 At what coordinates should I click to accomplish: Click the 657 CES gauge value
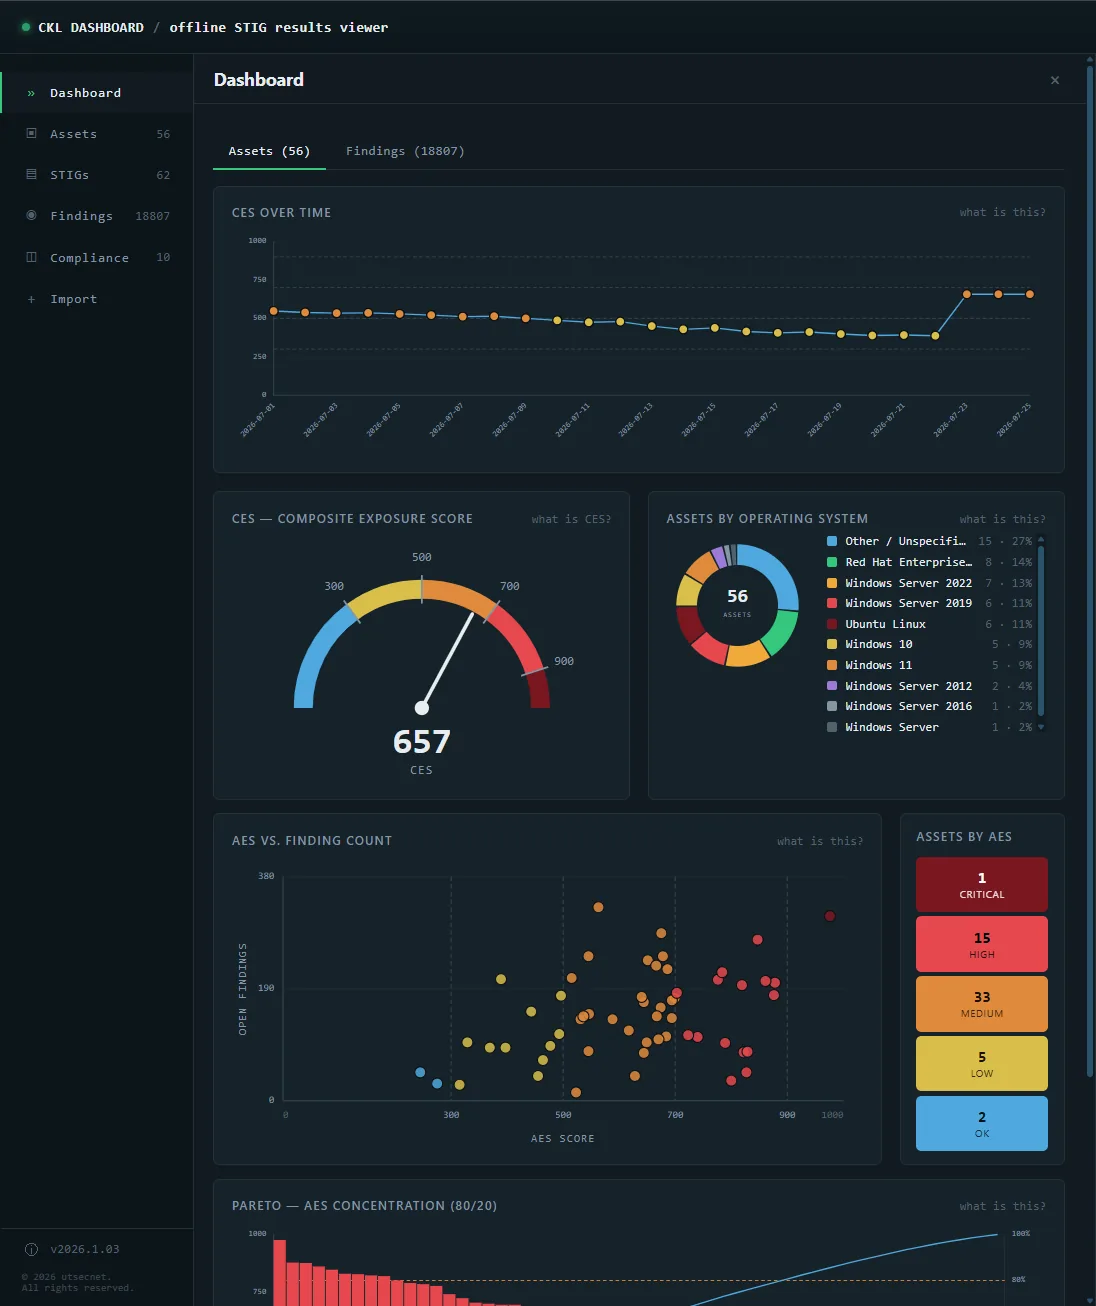point(422,742)
